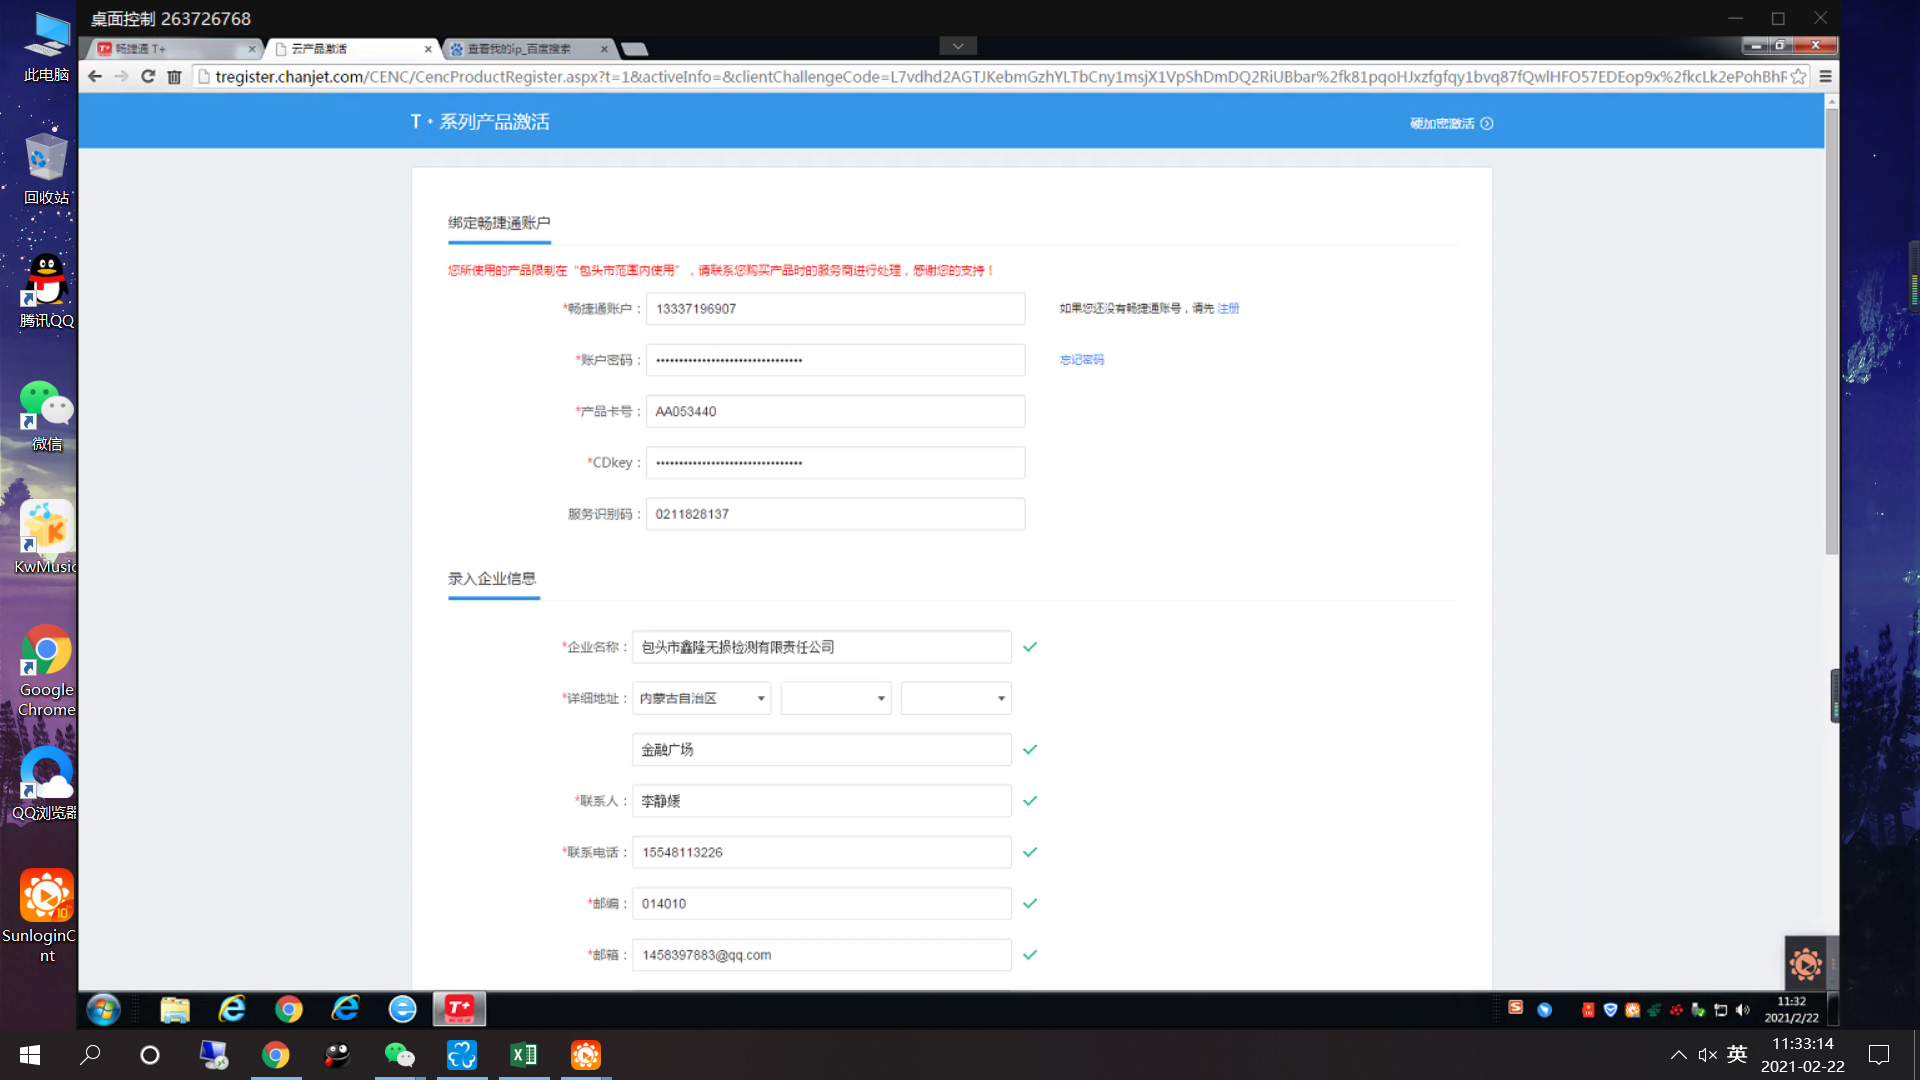
Task: Click the 联系人 input field
Action: pyautogui.click(x=821, y=801)
